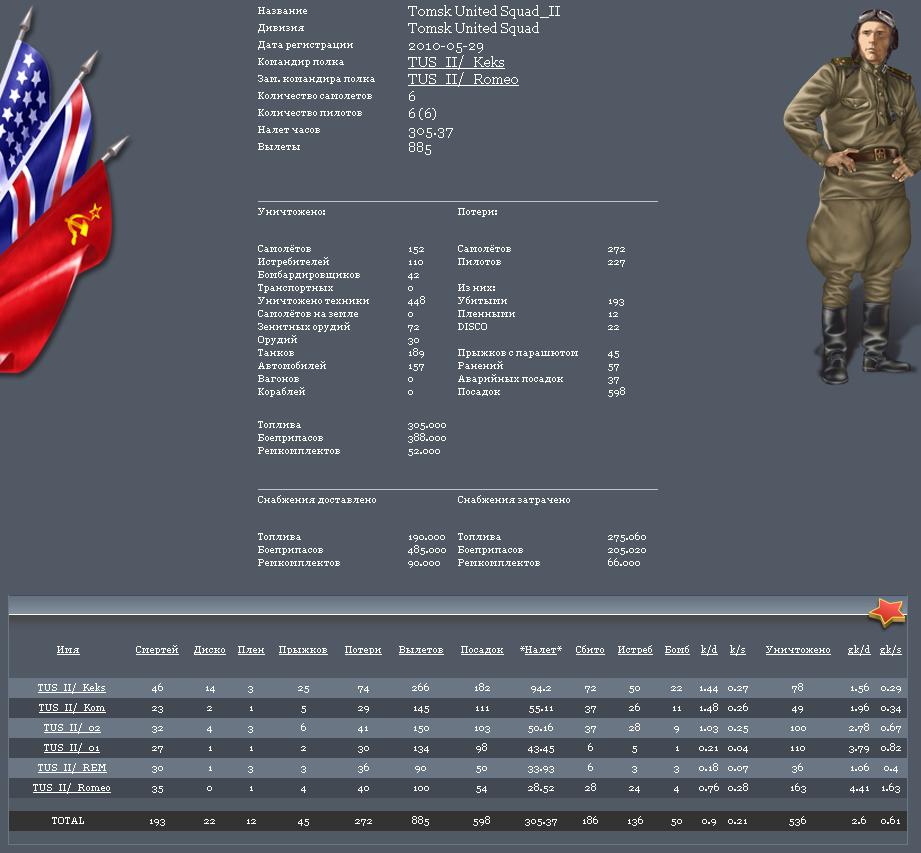The image size is (921, 853).
Task: Sort table by *Налет* column
Action: click(x=541, y=650)
